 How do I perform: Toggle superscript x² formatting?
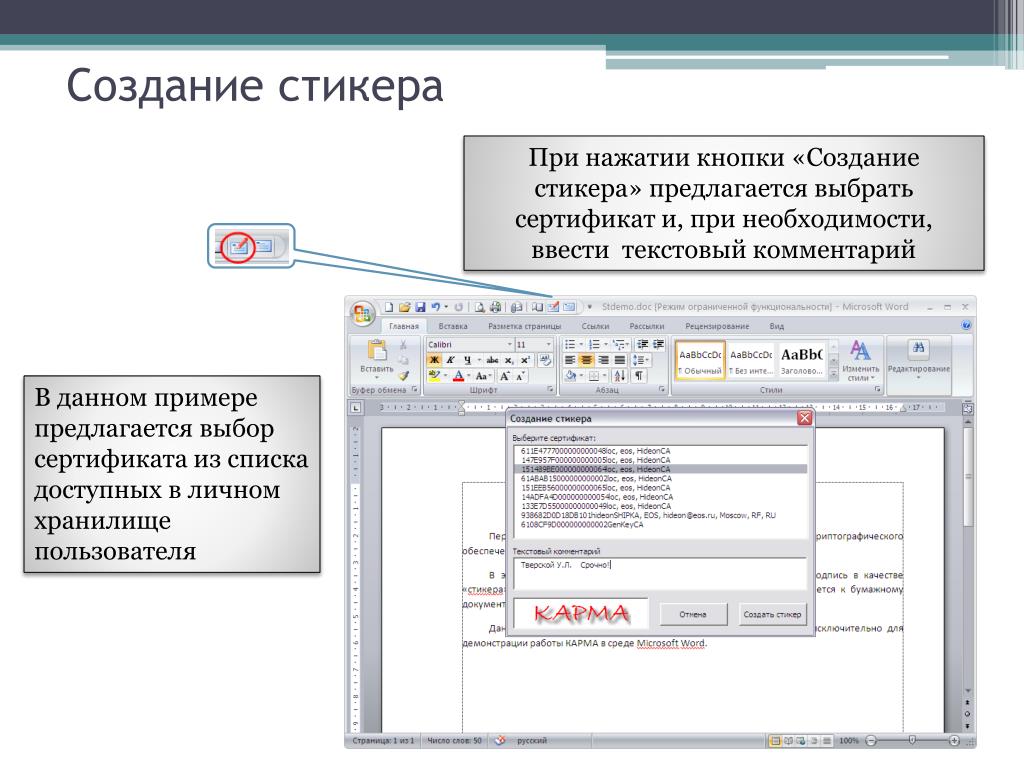(524, 360)
